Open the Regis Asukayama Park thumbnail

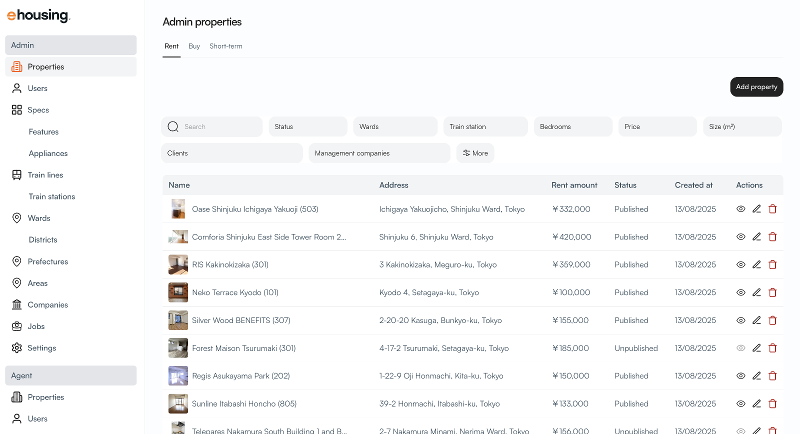pos(178,376)
